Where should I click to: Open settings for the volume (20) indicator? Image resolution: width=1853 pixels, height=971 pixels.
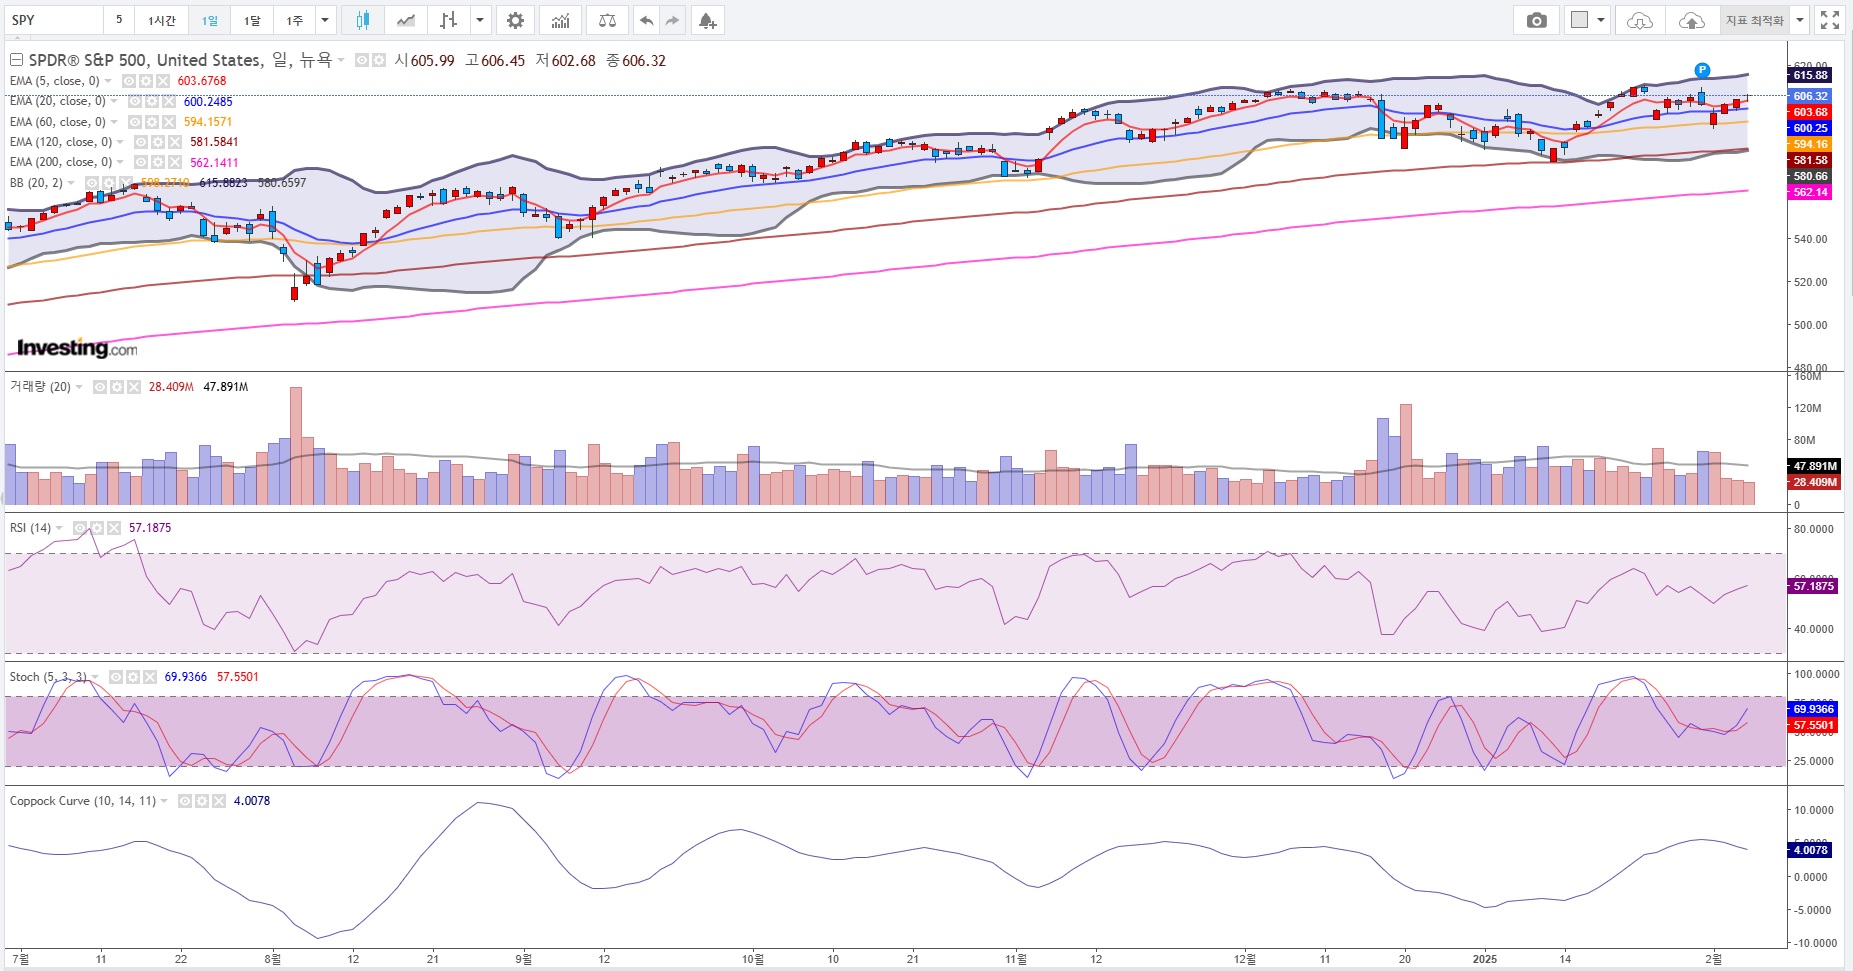pyautogui.click(x=117, y=387)
